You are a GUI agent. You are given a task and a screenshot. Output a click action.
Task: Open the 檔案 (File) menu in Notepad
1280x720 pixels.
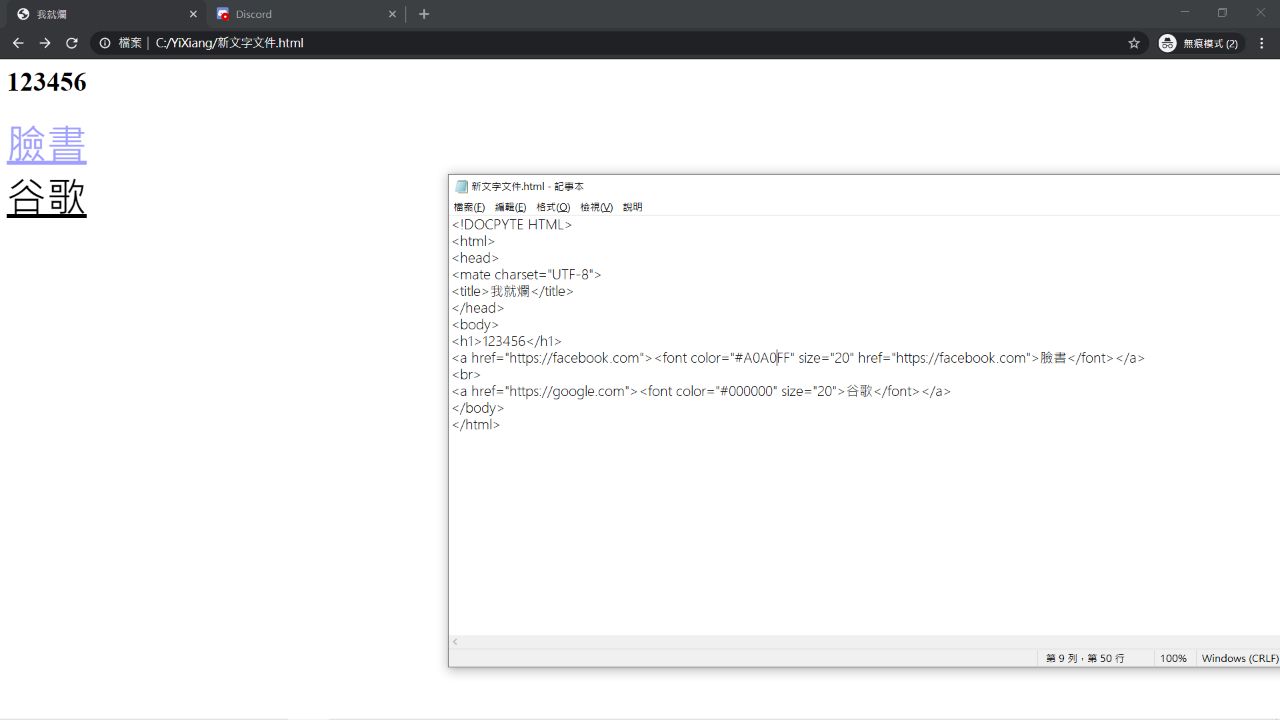(469, 207)
